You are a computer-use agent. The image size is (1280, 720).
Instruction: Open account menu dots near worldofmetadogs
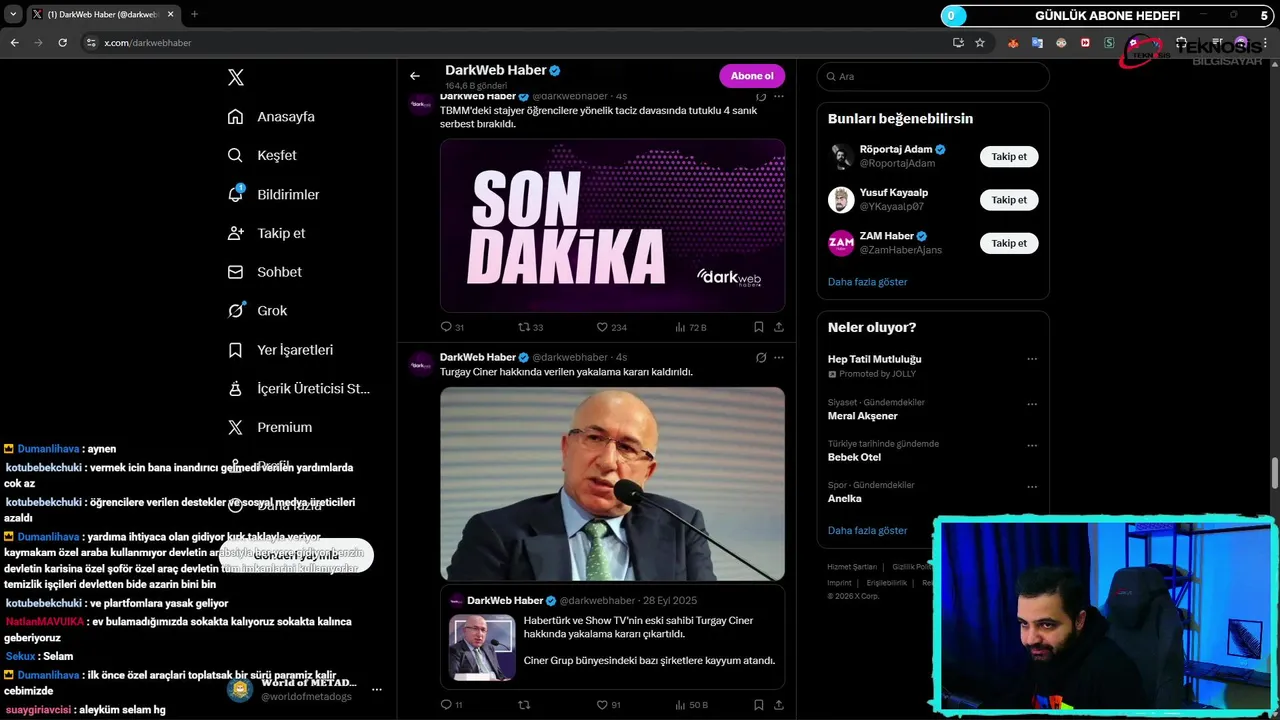(377, 690)
